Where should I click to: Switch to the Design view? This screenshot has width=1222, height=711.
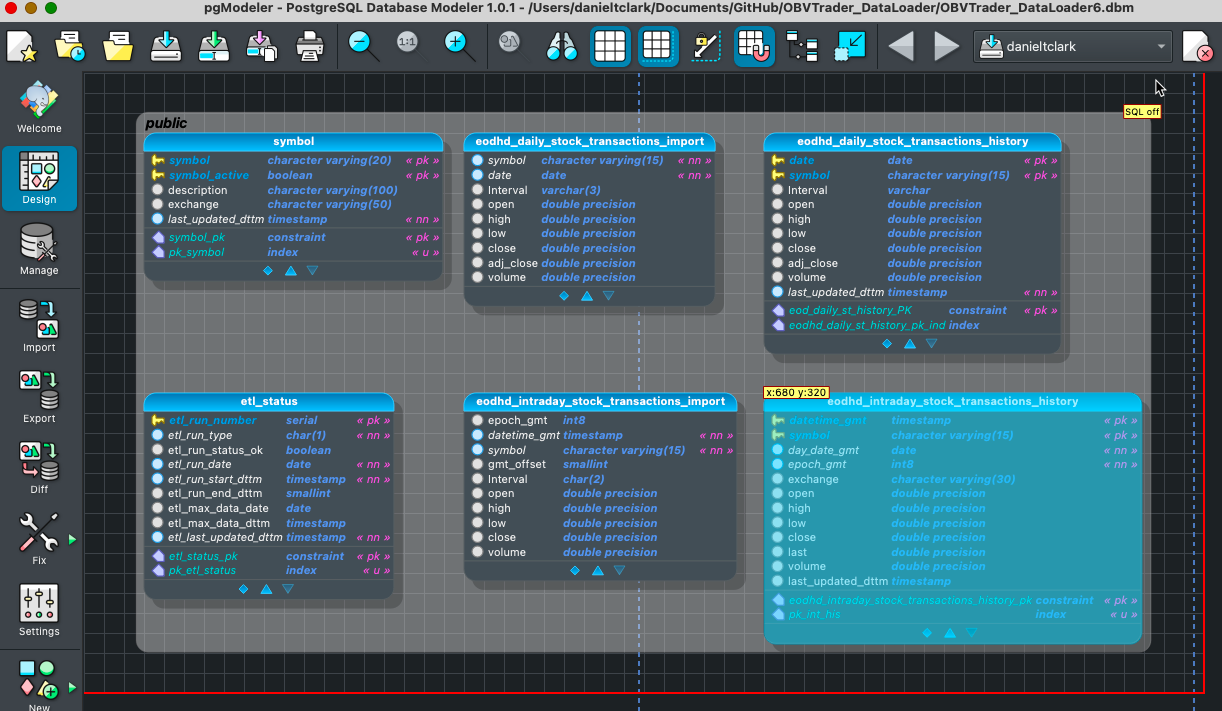(x=39, y=178)
